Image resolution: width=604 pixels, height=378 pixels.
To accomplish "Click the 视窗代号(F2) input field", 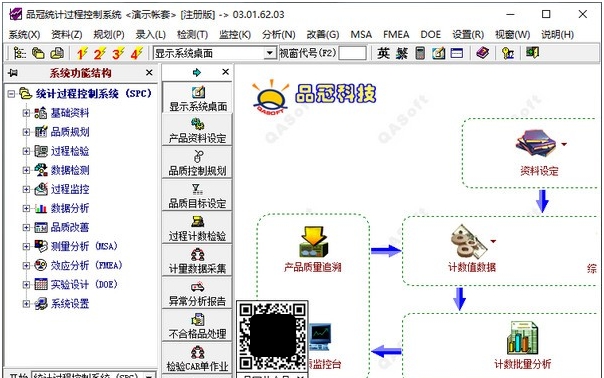I will [352, 53].
